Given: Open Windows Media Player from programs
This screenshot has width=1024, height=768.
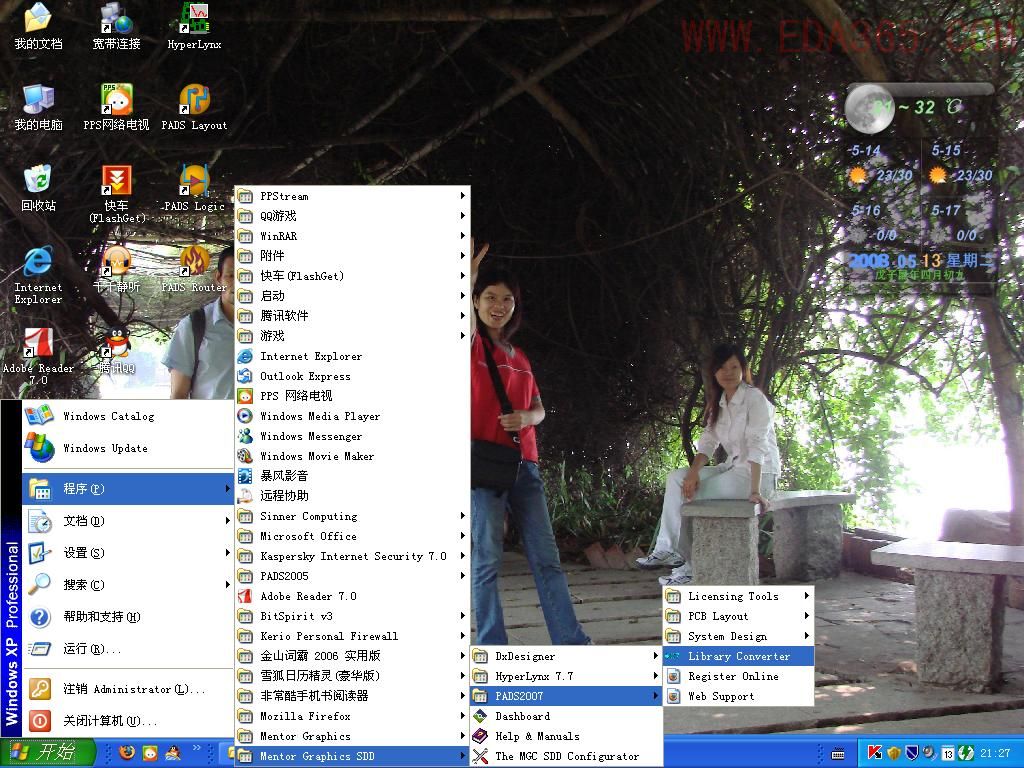Looking at the screenshot, I should 320,416.
